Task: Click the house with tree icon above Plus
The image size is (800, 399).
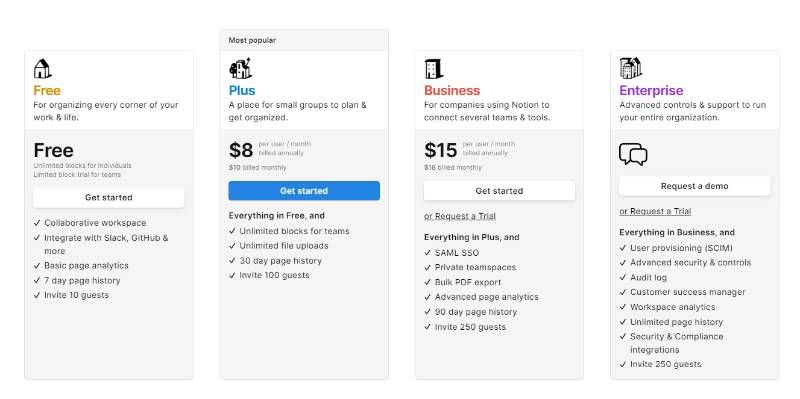Action: (240, 68)
